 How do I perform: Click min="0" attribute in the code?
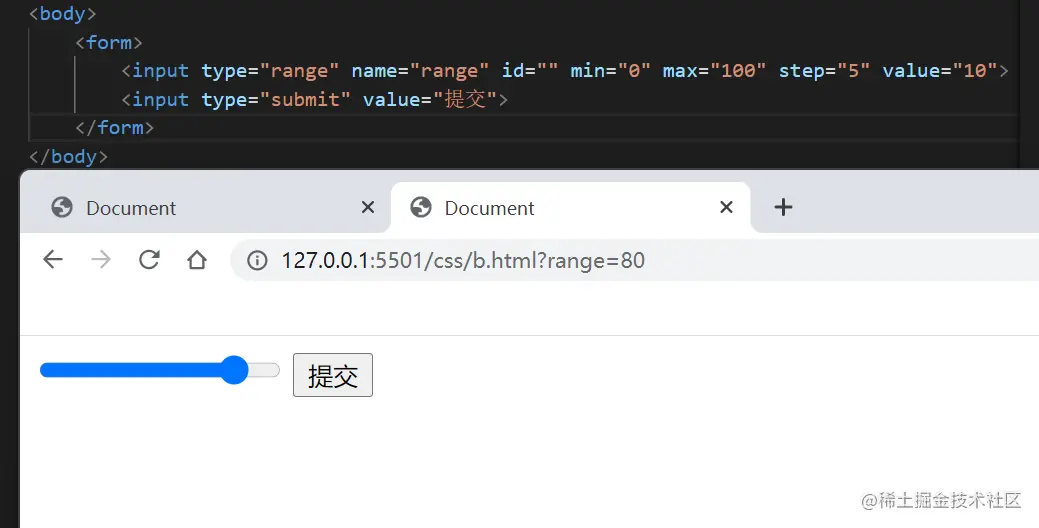click(610, 71)
